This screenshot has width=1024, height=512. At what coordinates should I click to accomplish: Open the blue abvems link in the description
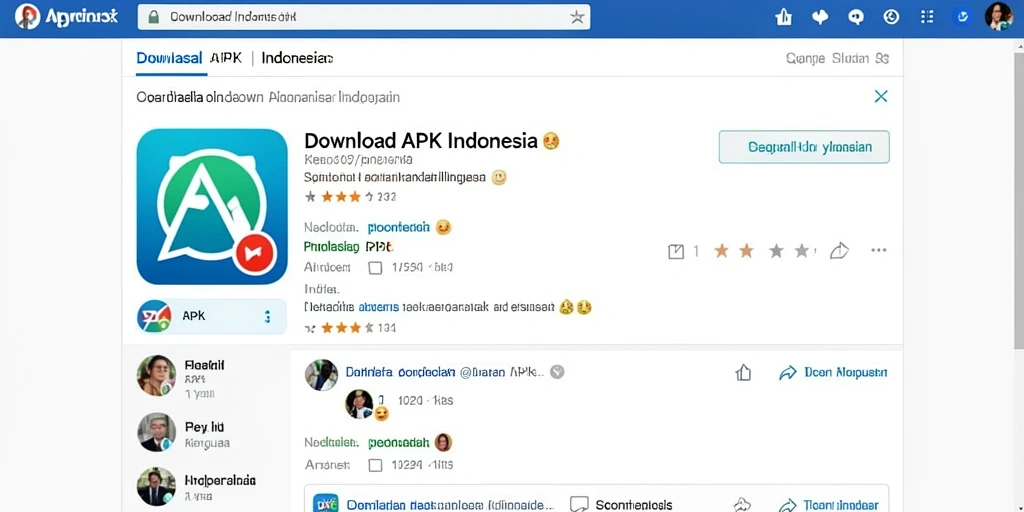click(378, 306)
